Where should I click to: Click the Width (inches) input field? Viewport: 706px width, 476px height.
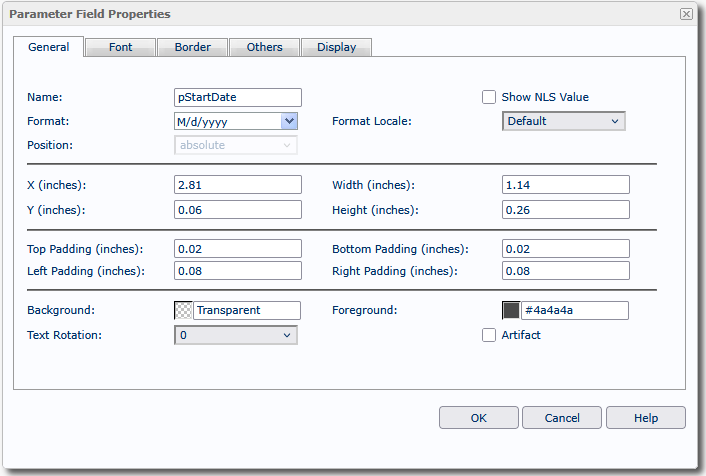coord(565,184)
